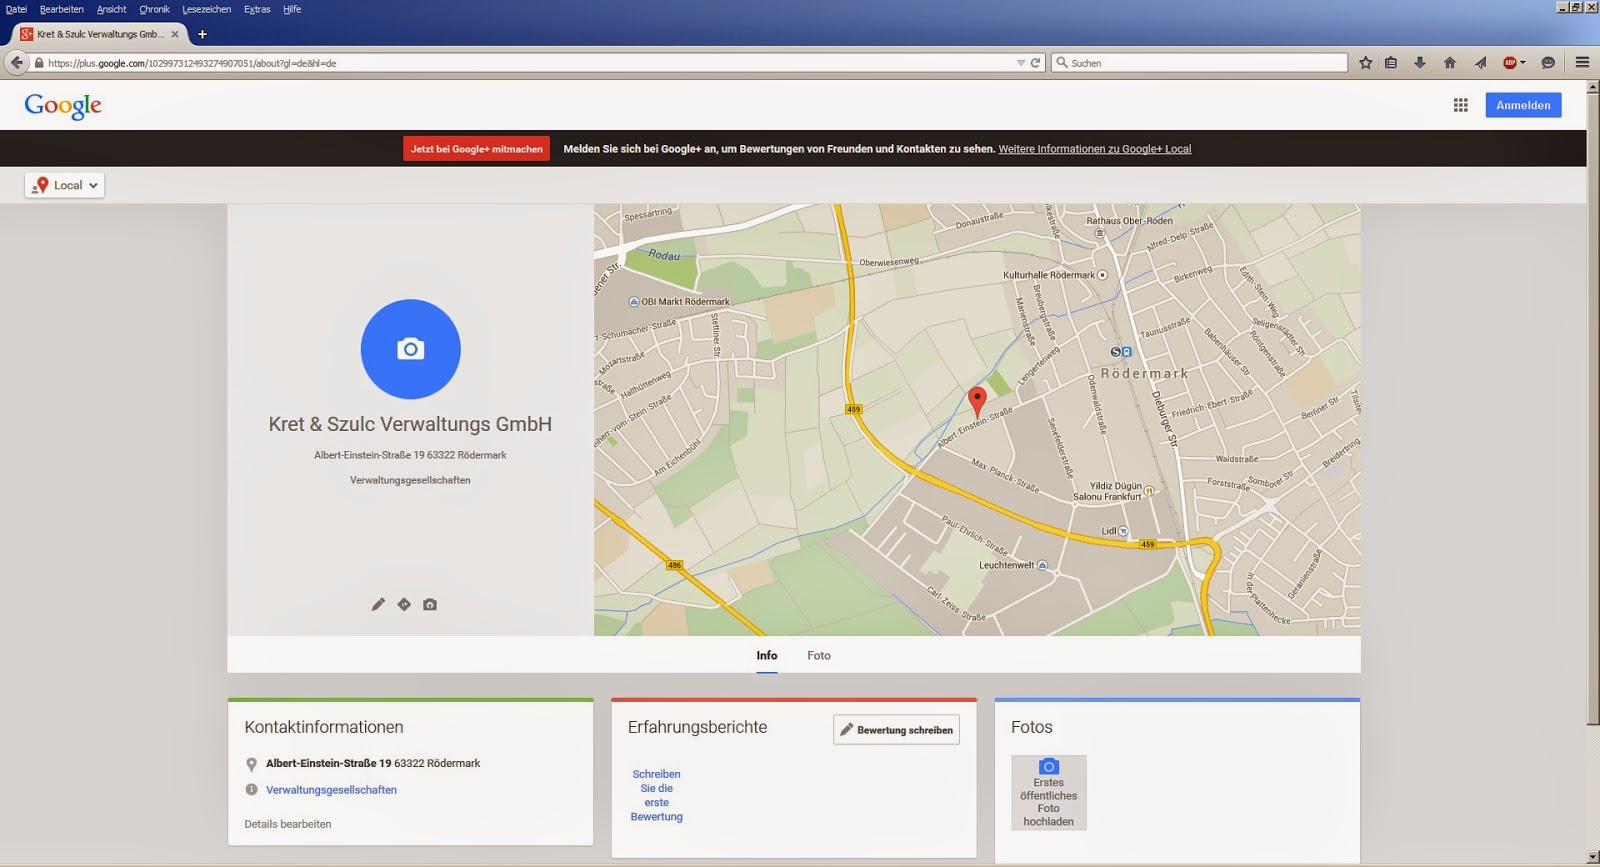
Task: Open the Adblock Plus ABP icon
Action: click(x=1510, y=62)
